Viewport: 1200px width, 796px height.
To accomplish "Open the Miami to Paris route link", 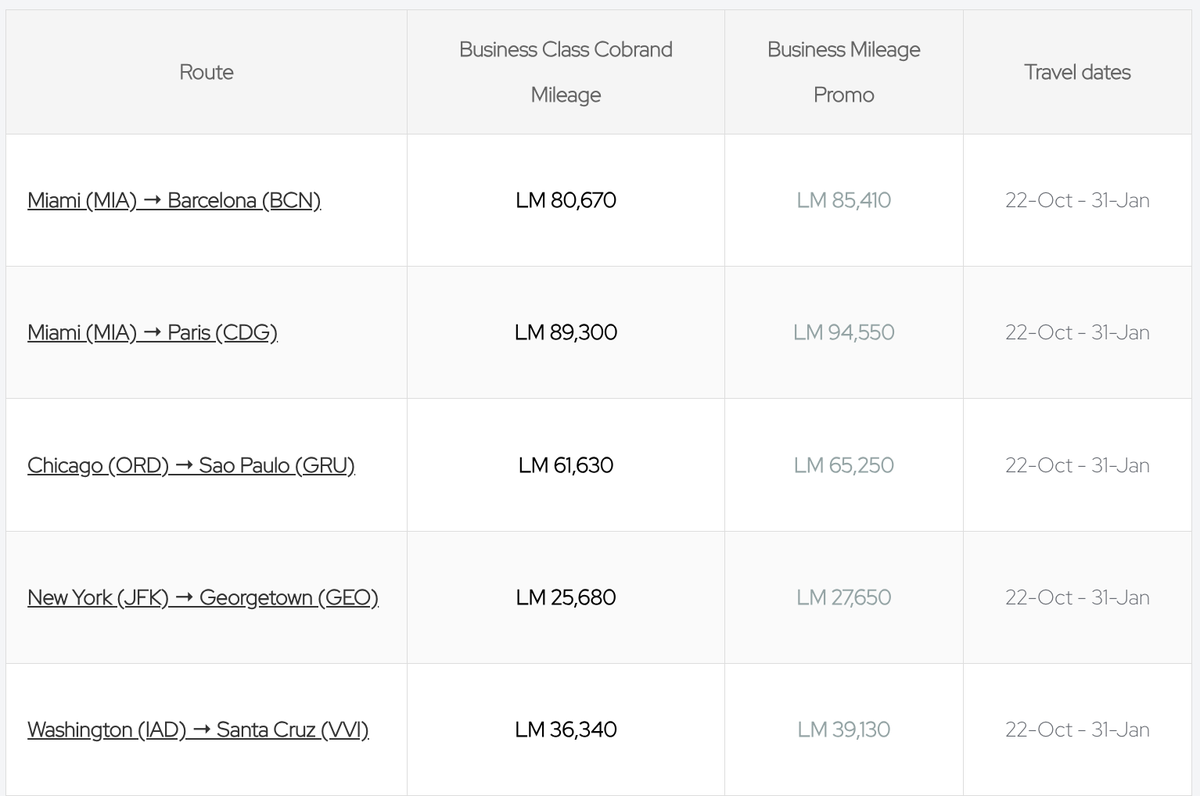I will (x=153, y=333).
